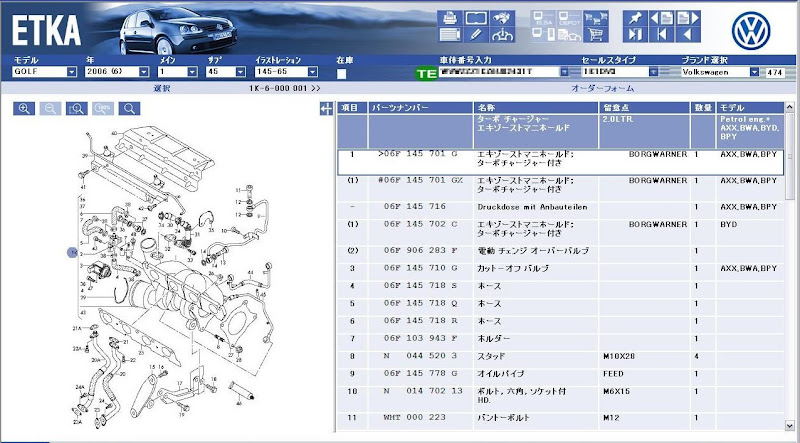Click the 474 brand code field

click(x=774, y=72)
